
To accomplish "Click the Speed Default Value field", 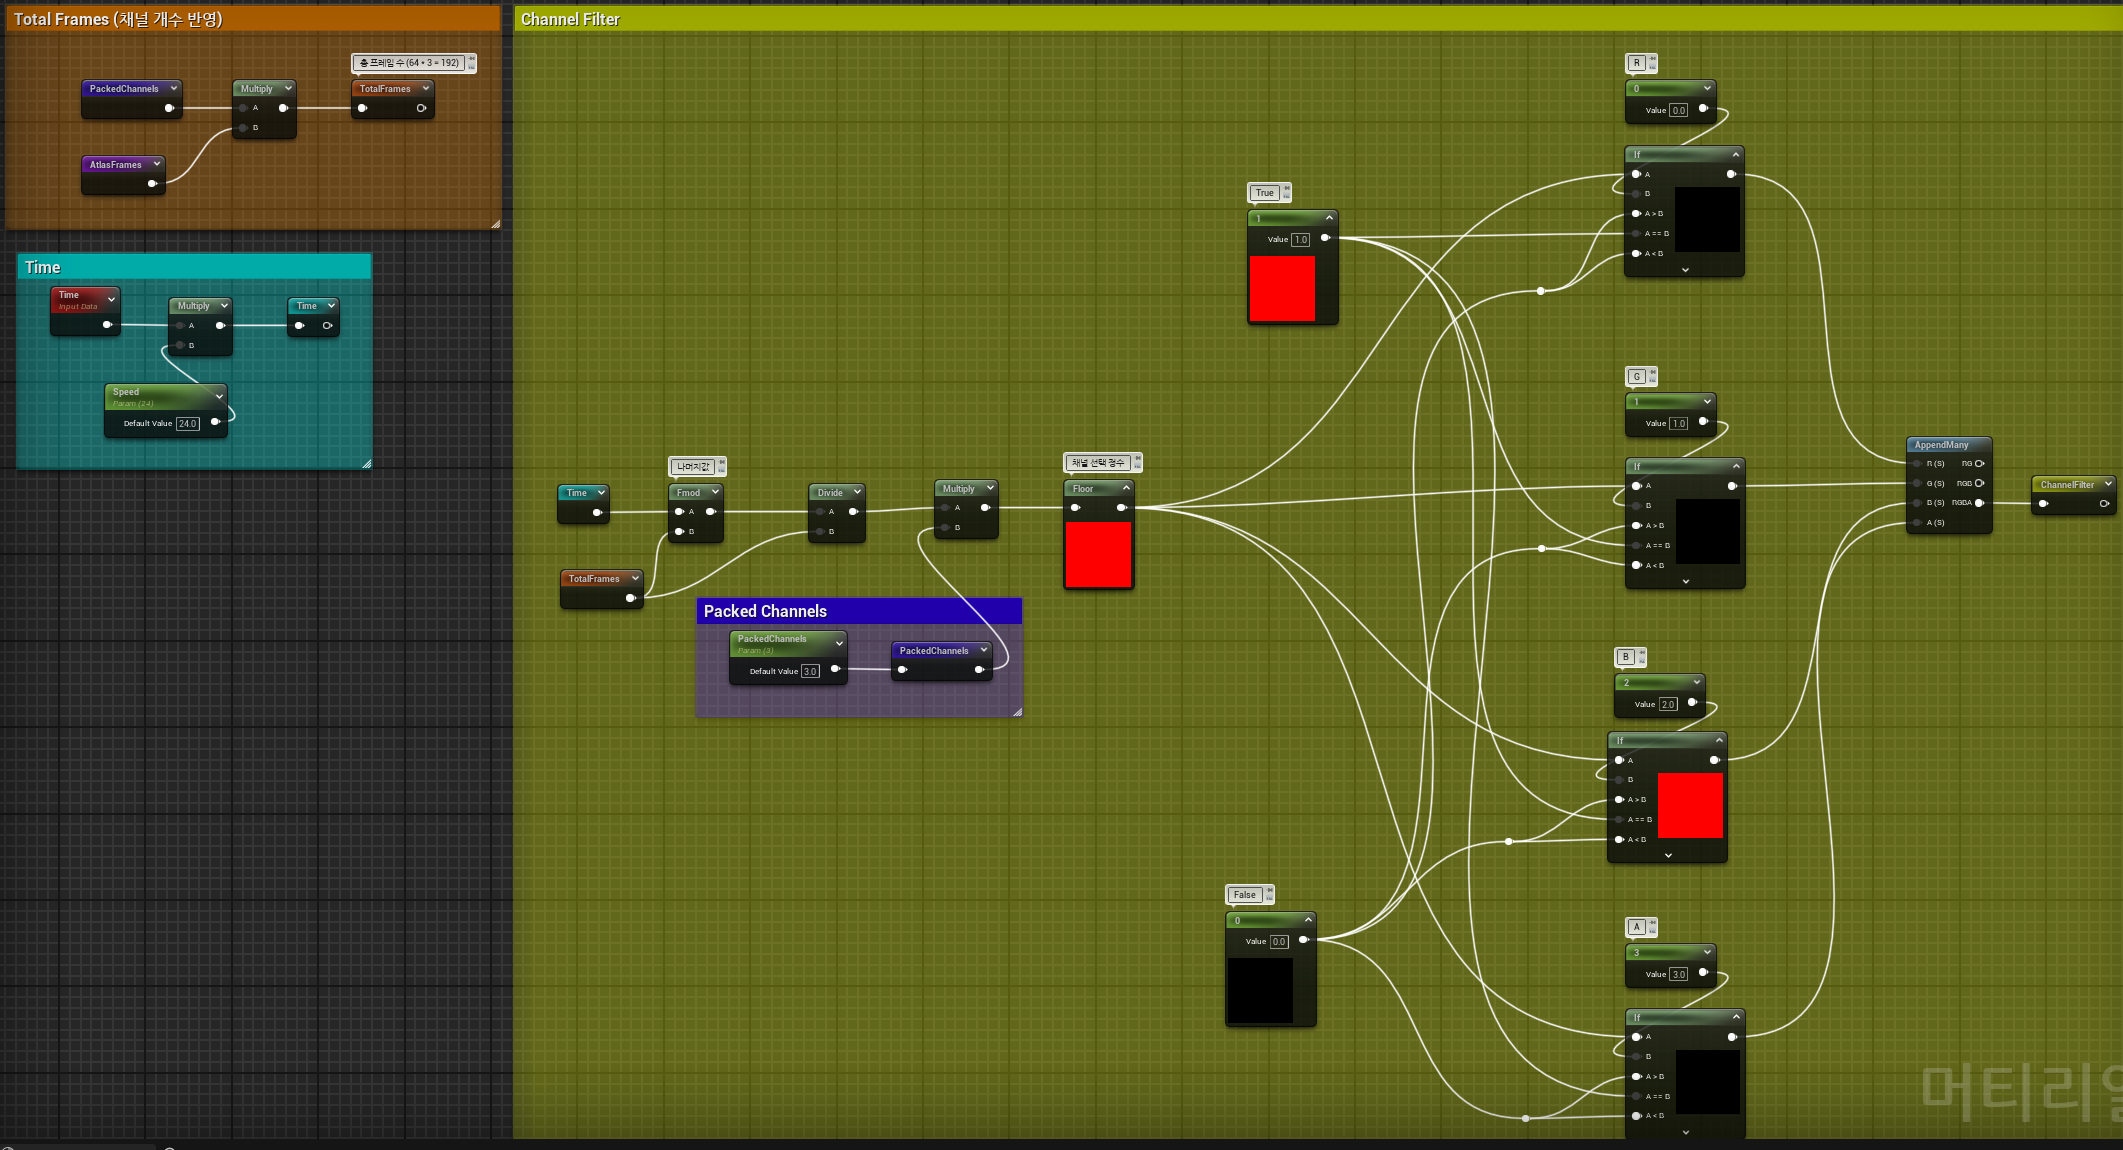I will click(188, 424).
